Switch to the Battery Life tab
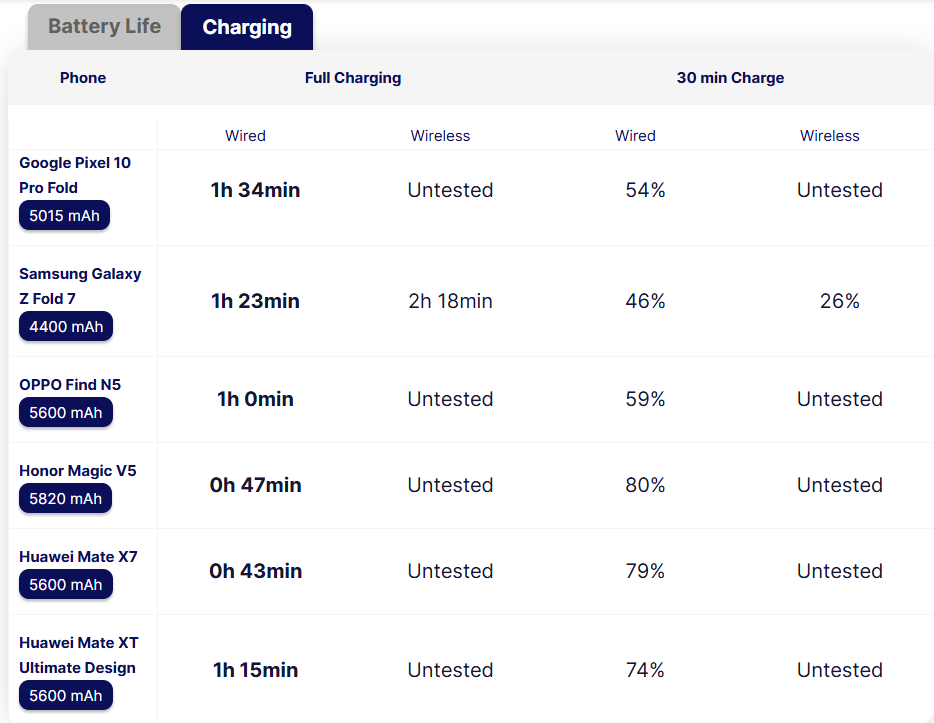Image resolution: width=934 pixels, height=723 pixels. click(104, 27)
